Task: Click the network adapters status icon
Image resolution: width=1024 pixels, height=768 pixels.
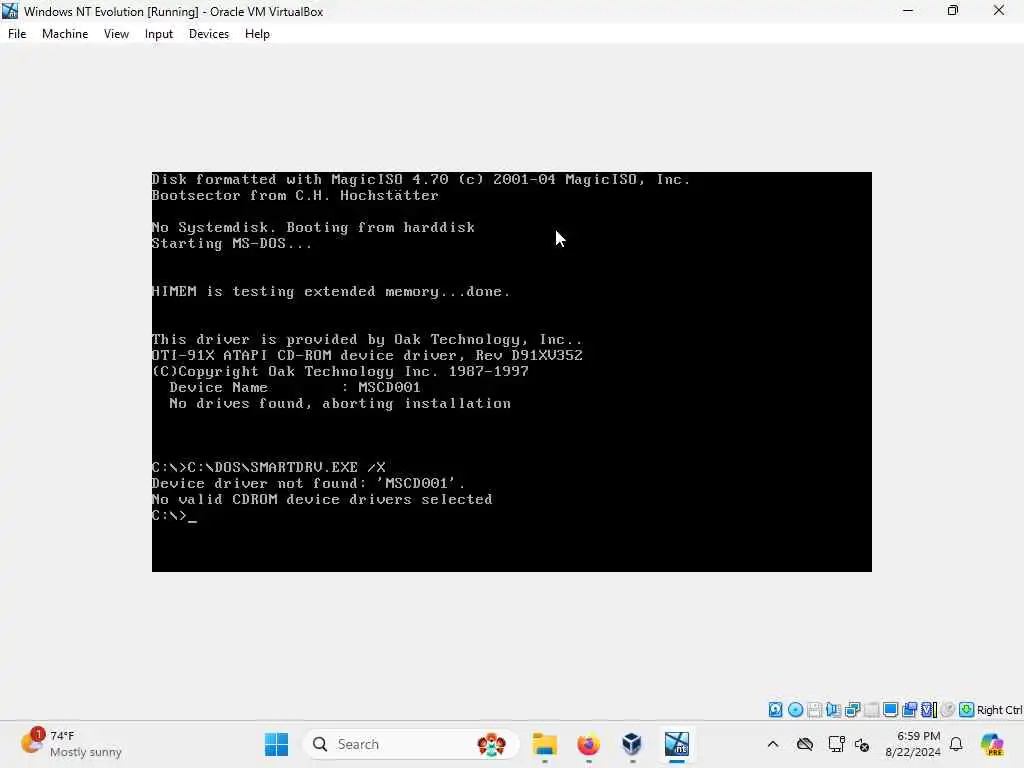Action: (x=852, y=710)
